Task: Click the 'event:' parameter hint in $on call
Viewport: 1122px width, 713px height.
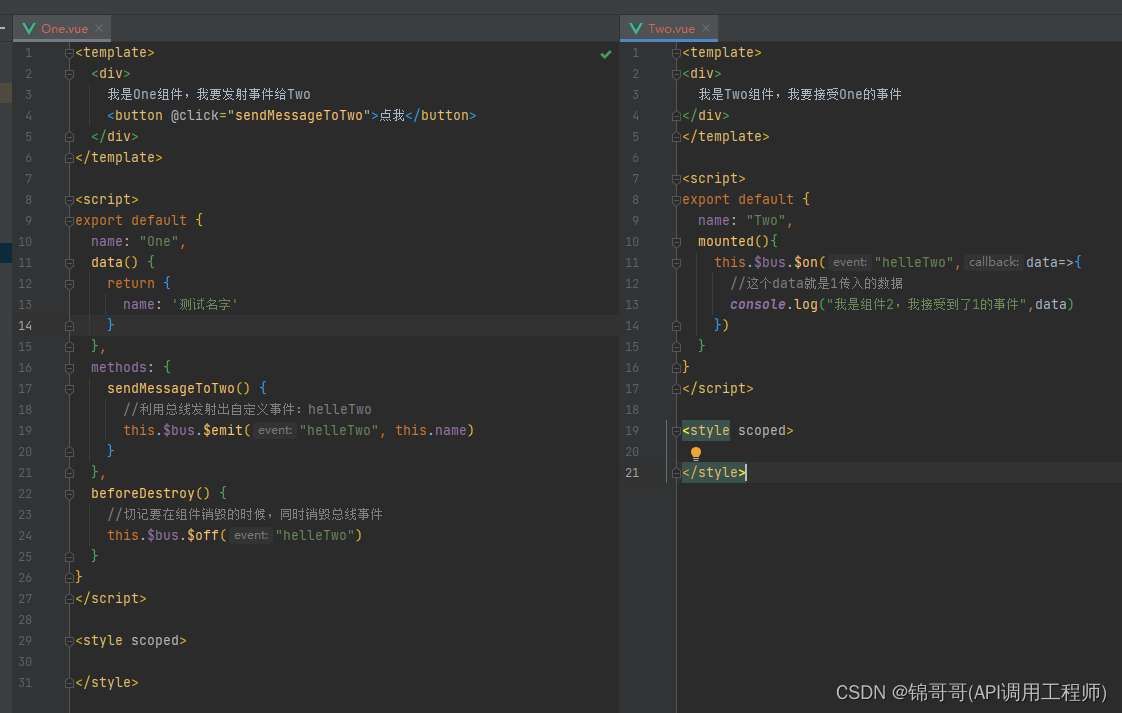Action: pos(849,262)
